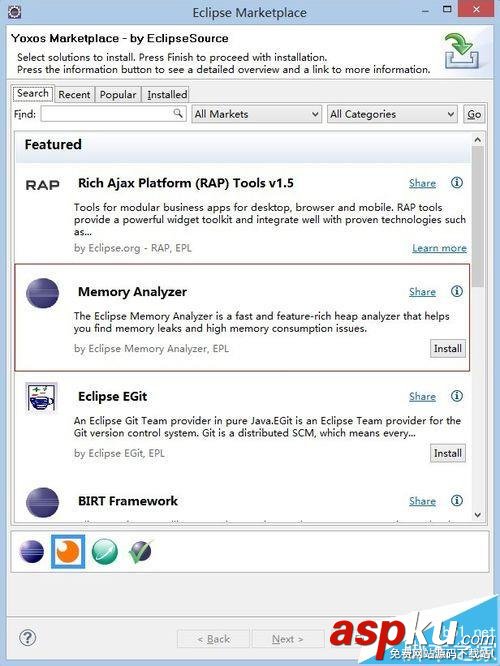
Task: Click the Go button
Action: click(474, 114)
